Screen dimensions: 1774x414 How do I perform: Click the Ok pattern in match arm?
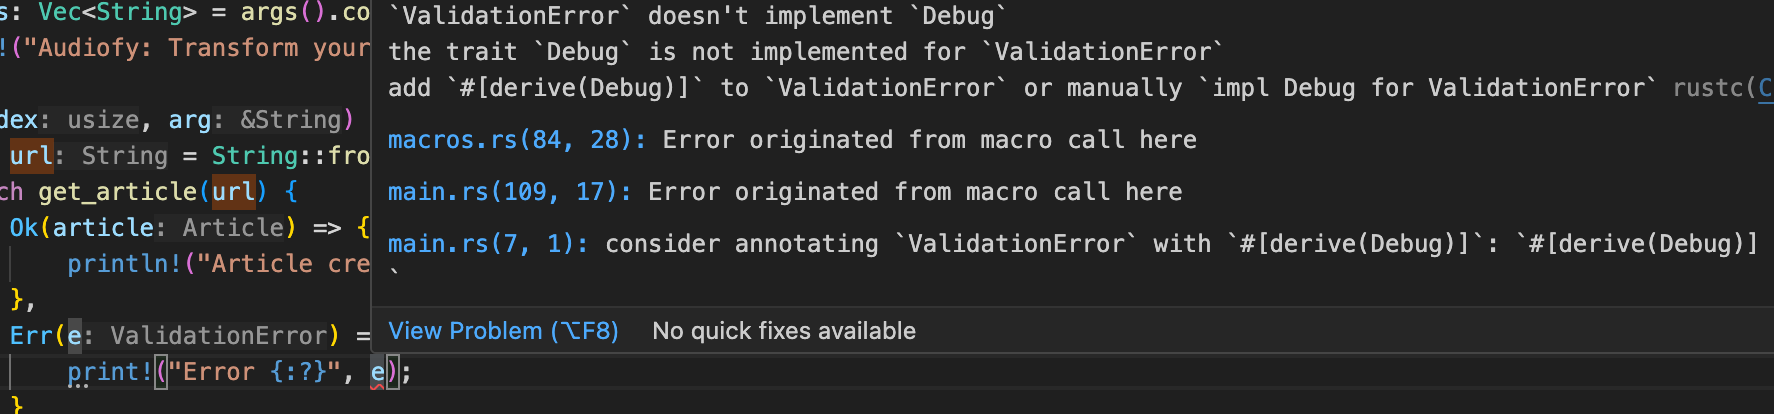click(24, 228)
